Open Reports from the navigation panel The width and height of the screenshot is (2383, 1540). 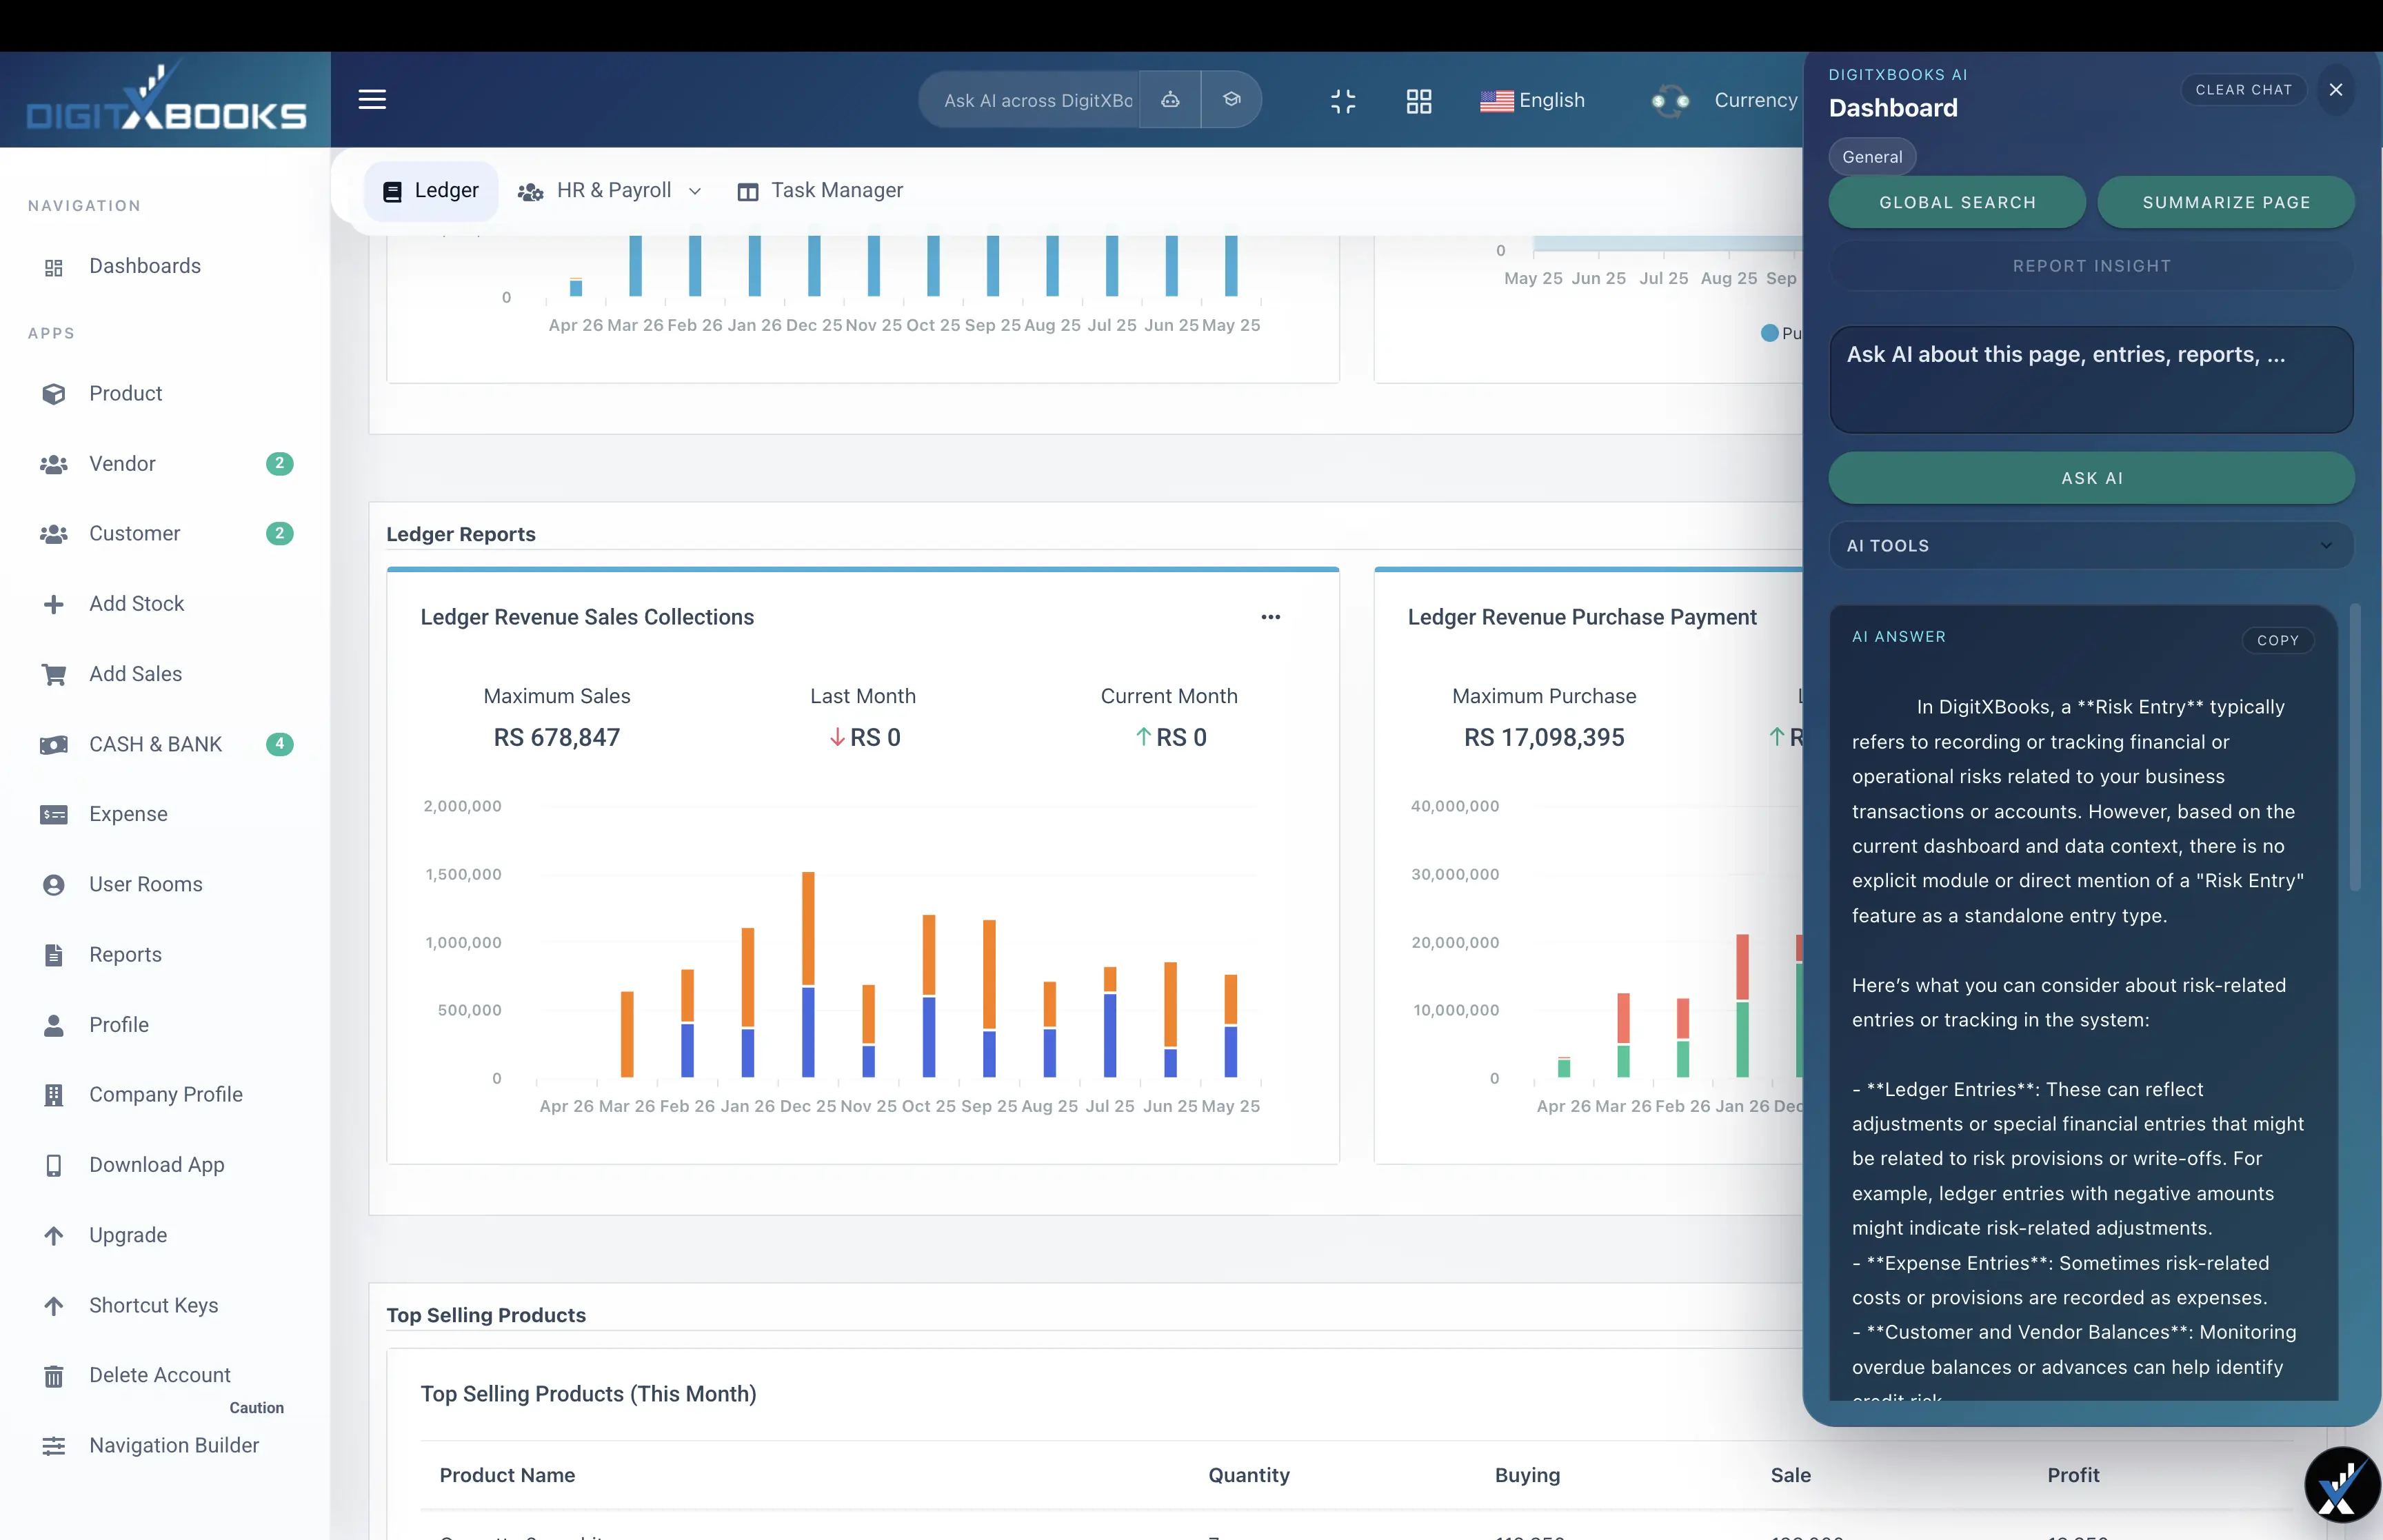(x=125, y=955)
